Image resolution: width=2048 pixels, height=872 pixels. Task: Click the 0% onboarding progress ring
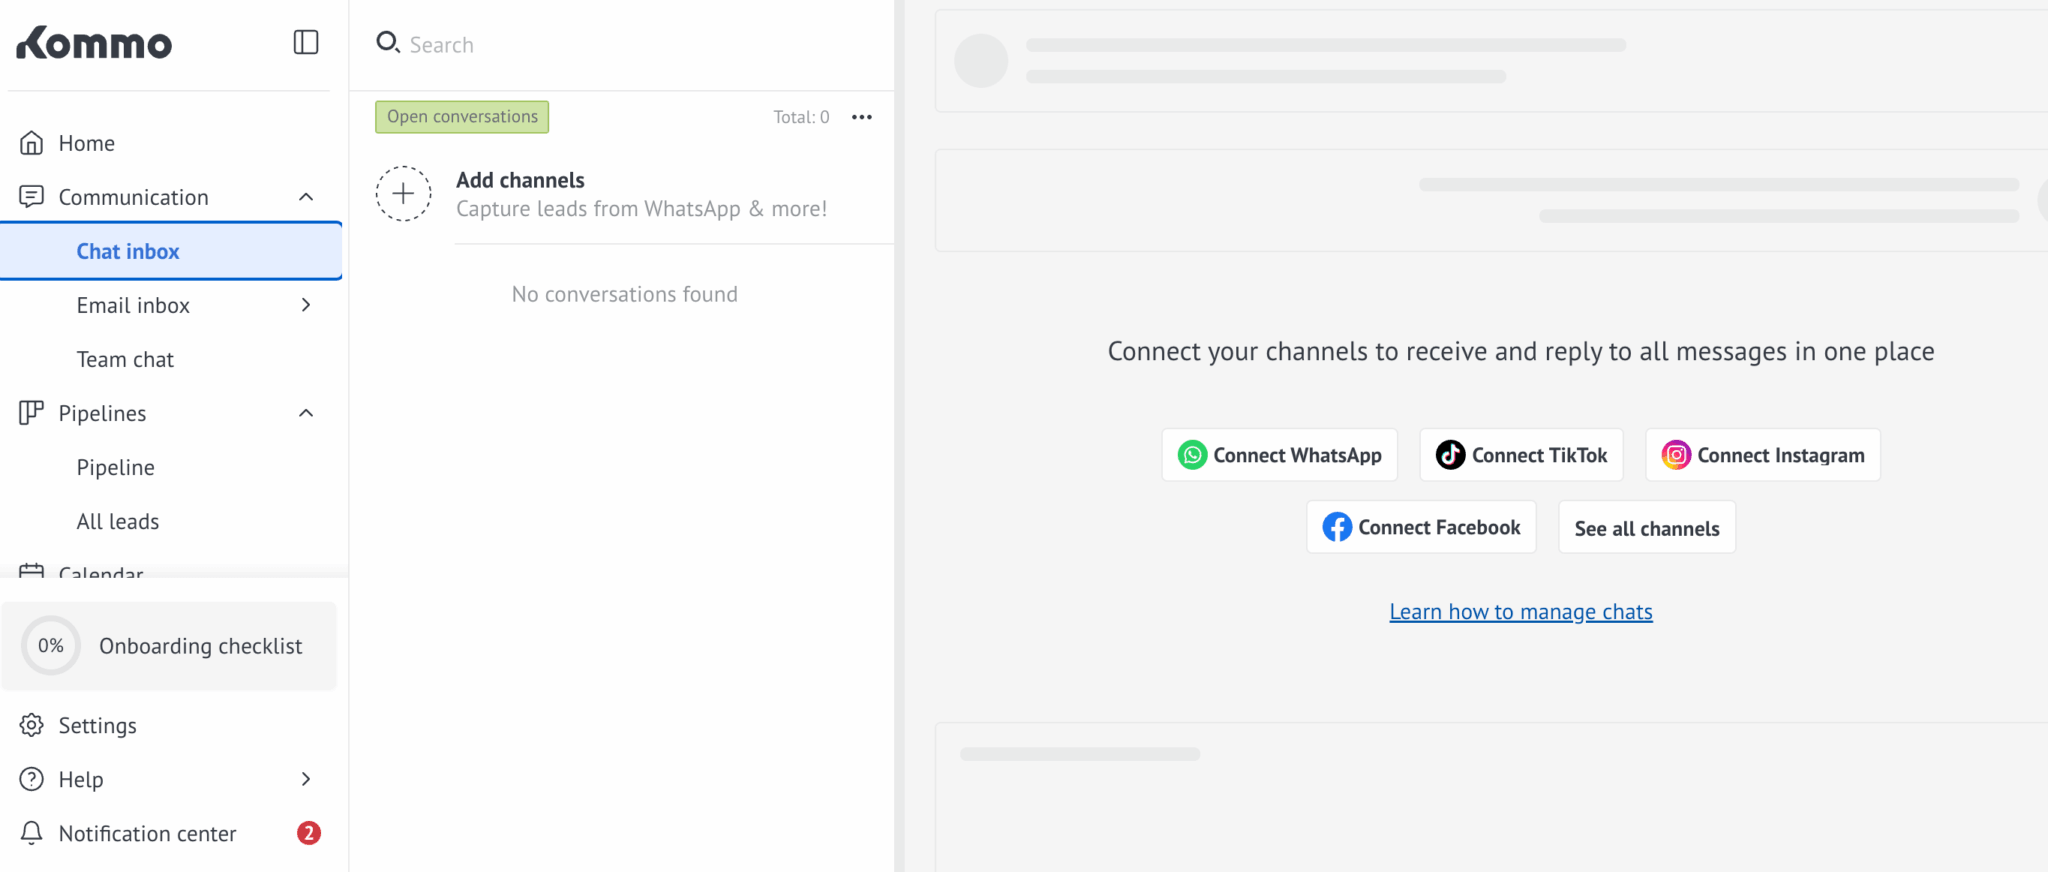pos(50,646)
